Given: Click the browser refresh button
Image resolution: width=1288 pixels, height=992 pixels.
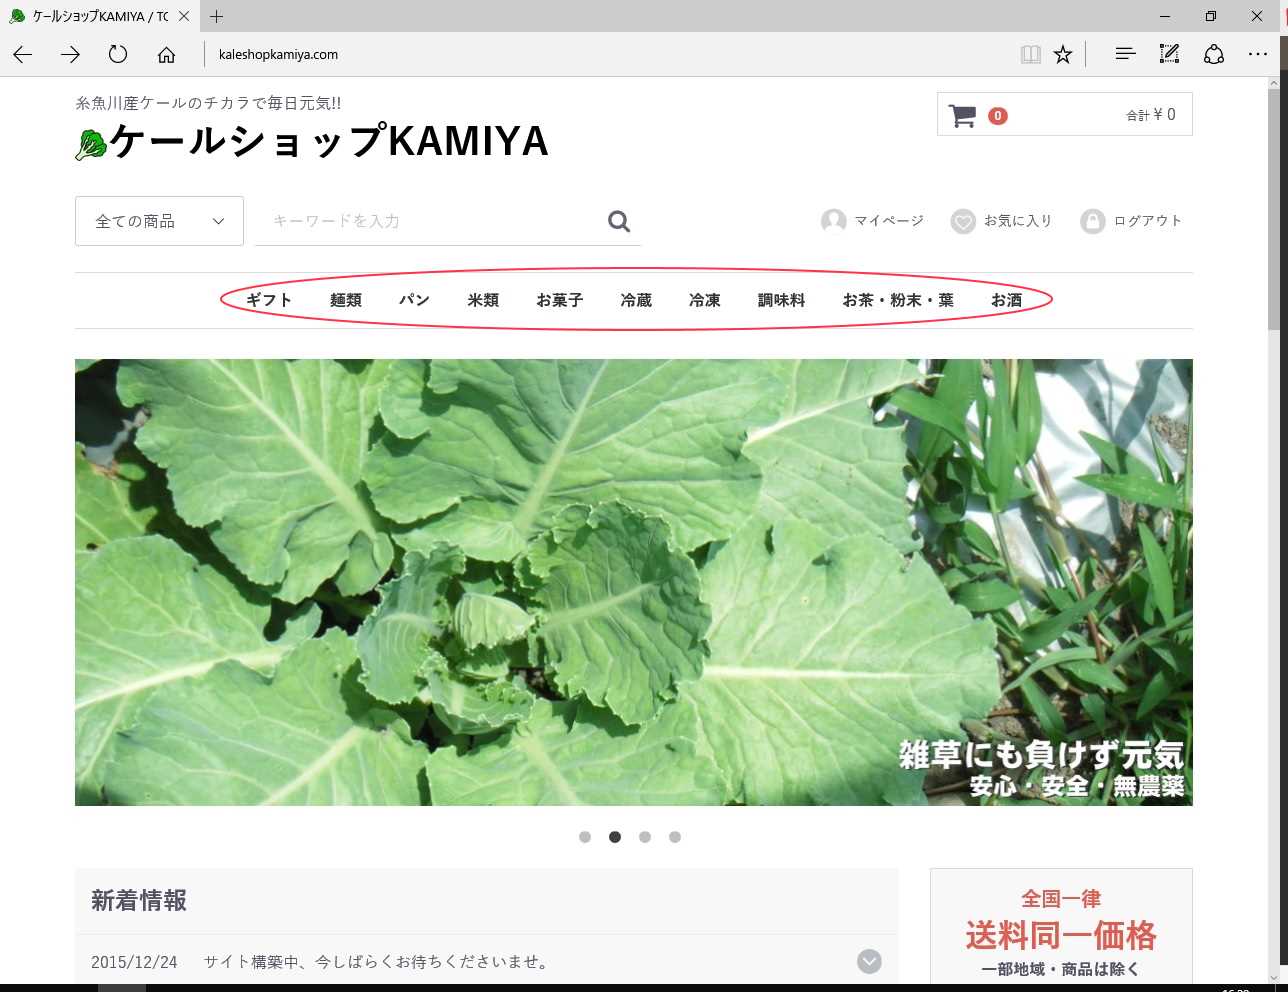Looking at the screenshot, I should click(118, 55).
